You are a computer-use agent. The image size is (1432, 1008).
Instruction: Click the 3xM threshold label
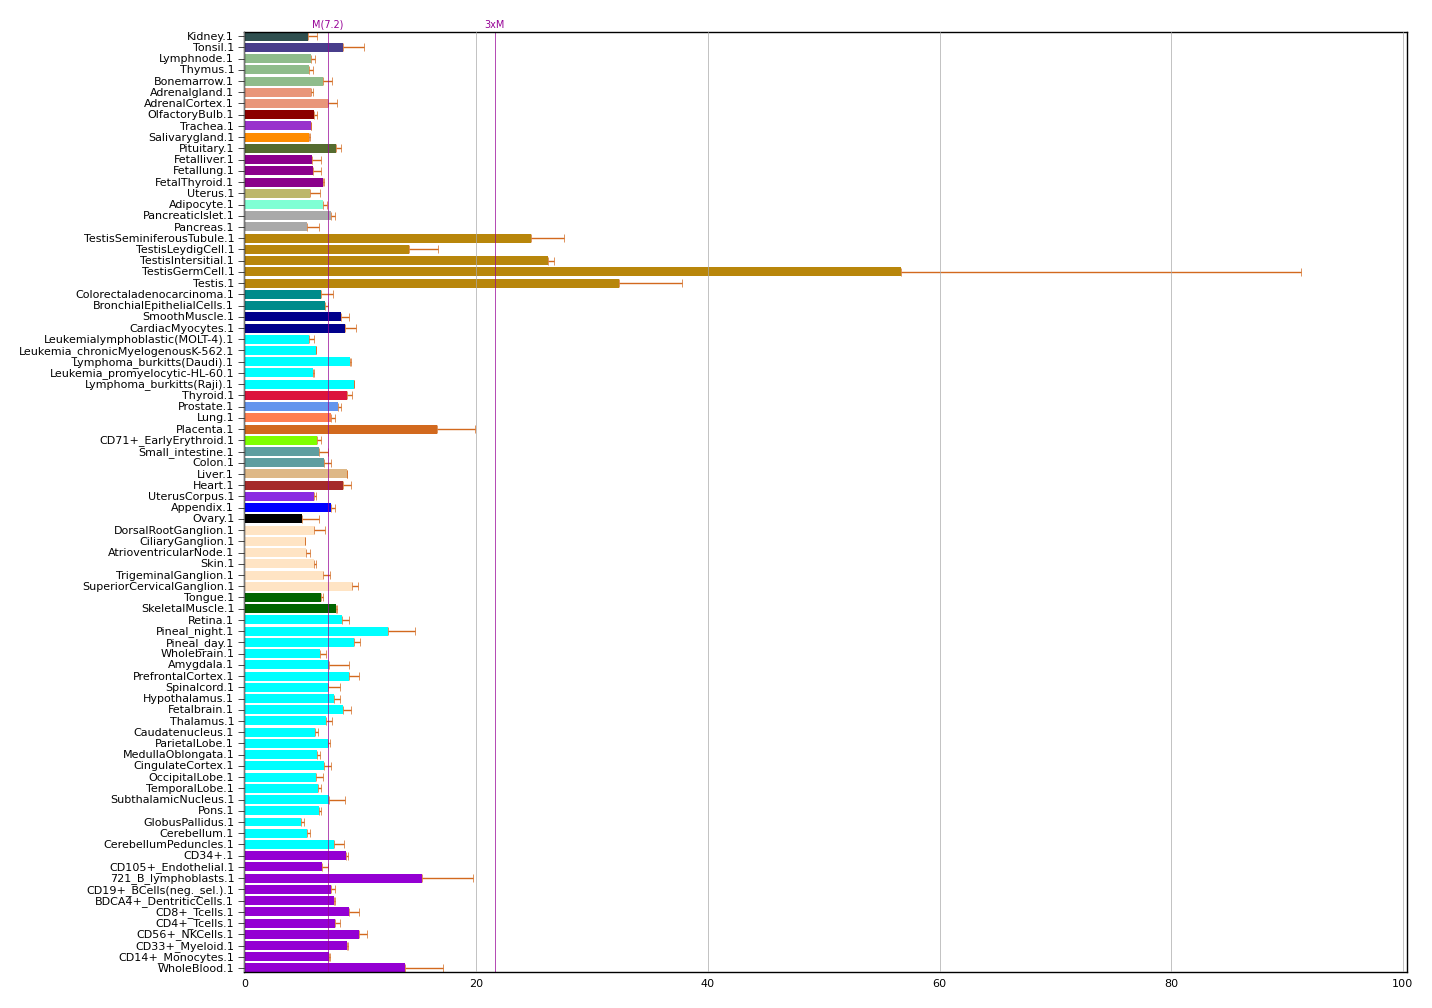(x=494, y=25)
